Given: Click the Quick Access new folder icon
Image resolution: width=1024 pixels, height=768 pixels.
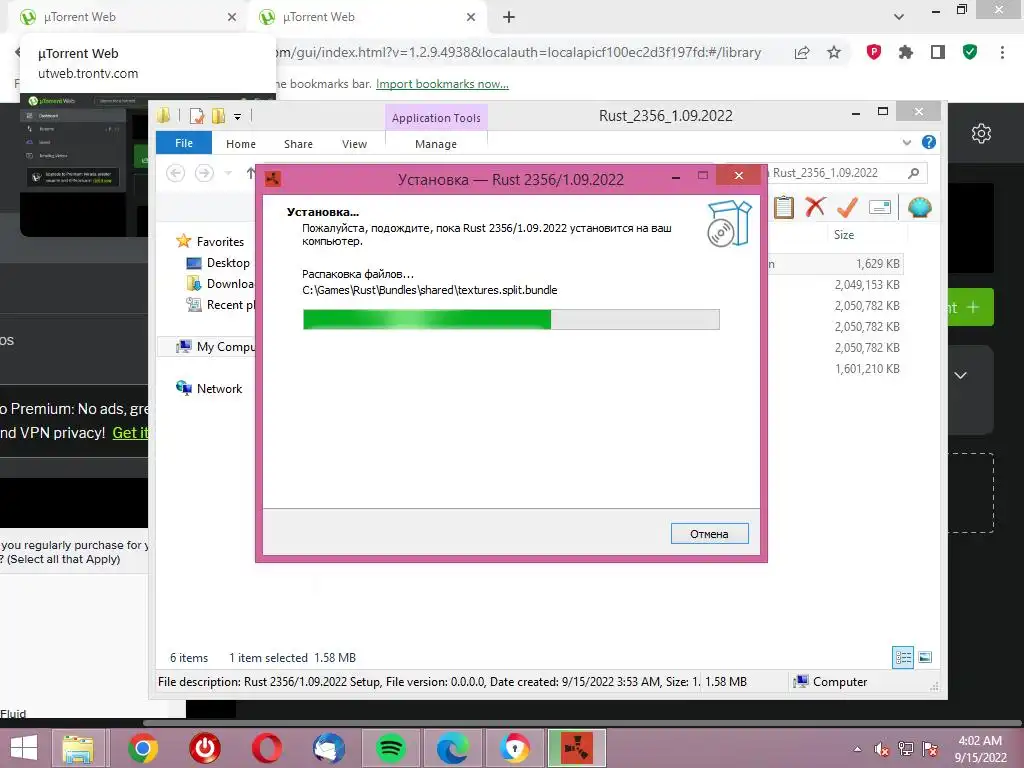Looking at the screenshot, I should 218,116.
